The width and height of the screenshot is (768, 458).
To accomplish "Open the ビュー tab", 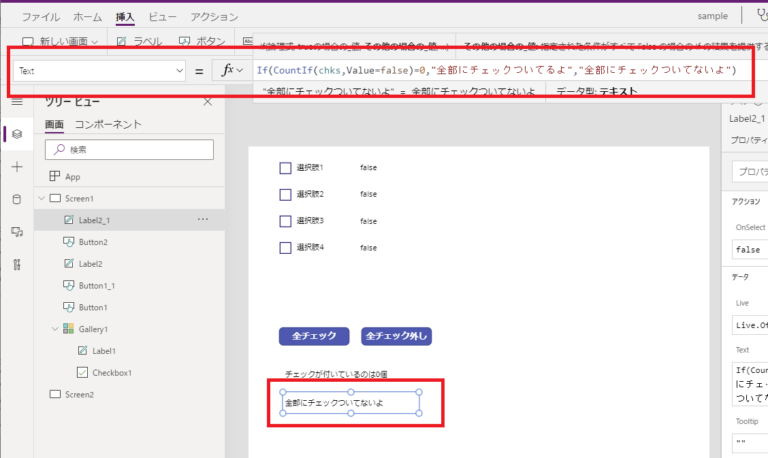I will point(162,17).
